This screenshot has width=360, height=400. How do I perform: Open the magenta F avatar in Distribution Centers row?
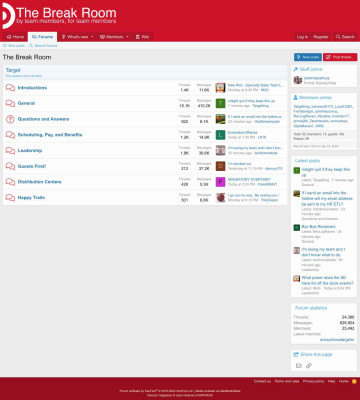coord(220,182)
